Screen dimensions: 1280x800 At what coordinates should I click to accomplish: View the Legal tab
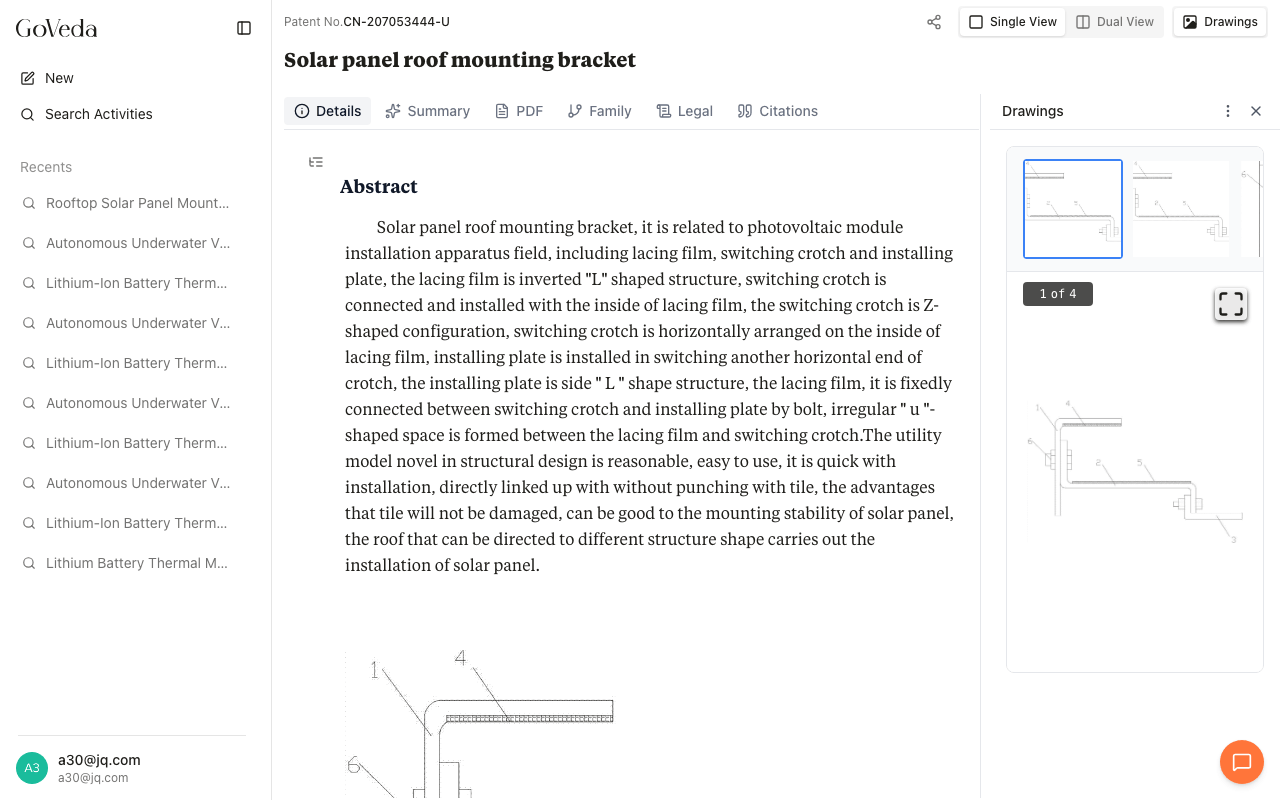click(684, 111)
